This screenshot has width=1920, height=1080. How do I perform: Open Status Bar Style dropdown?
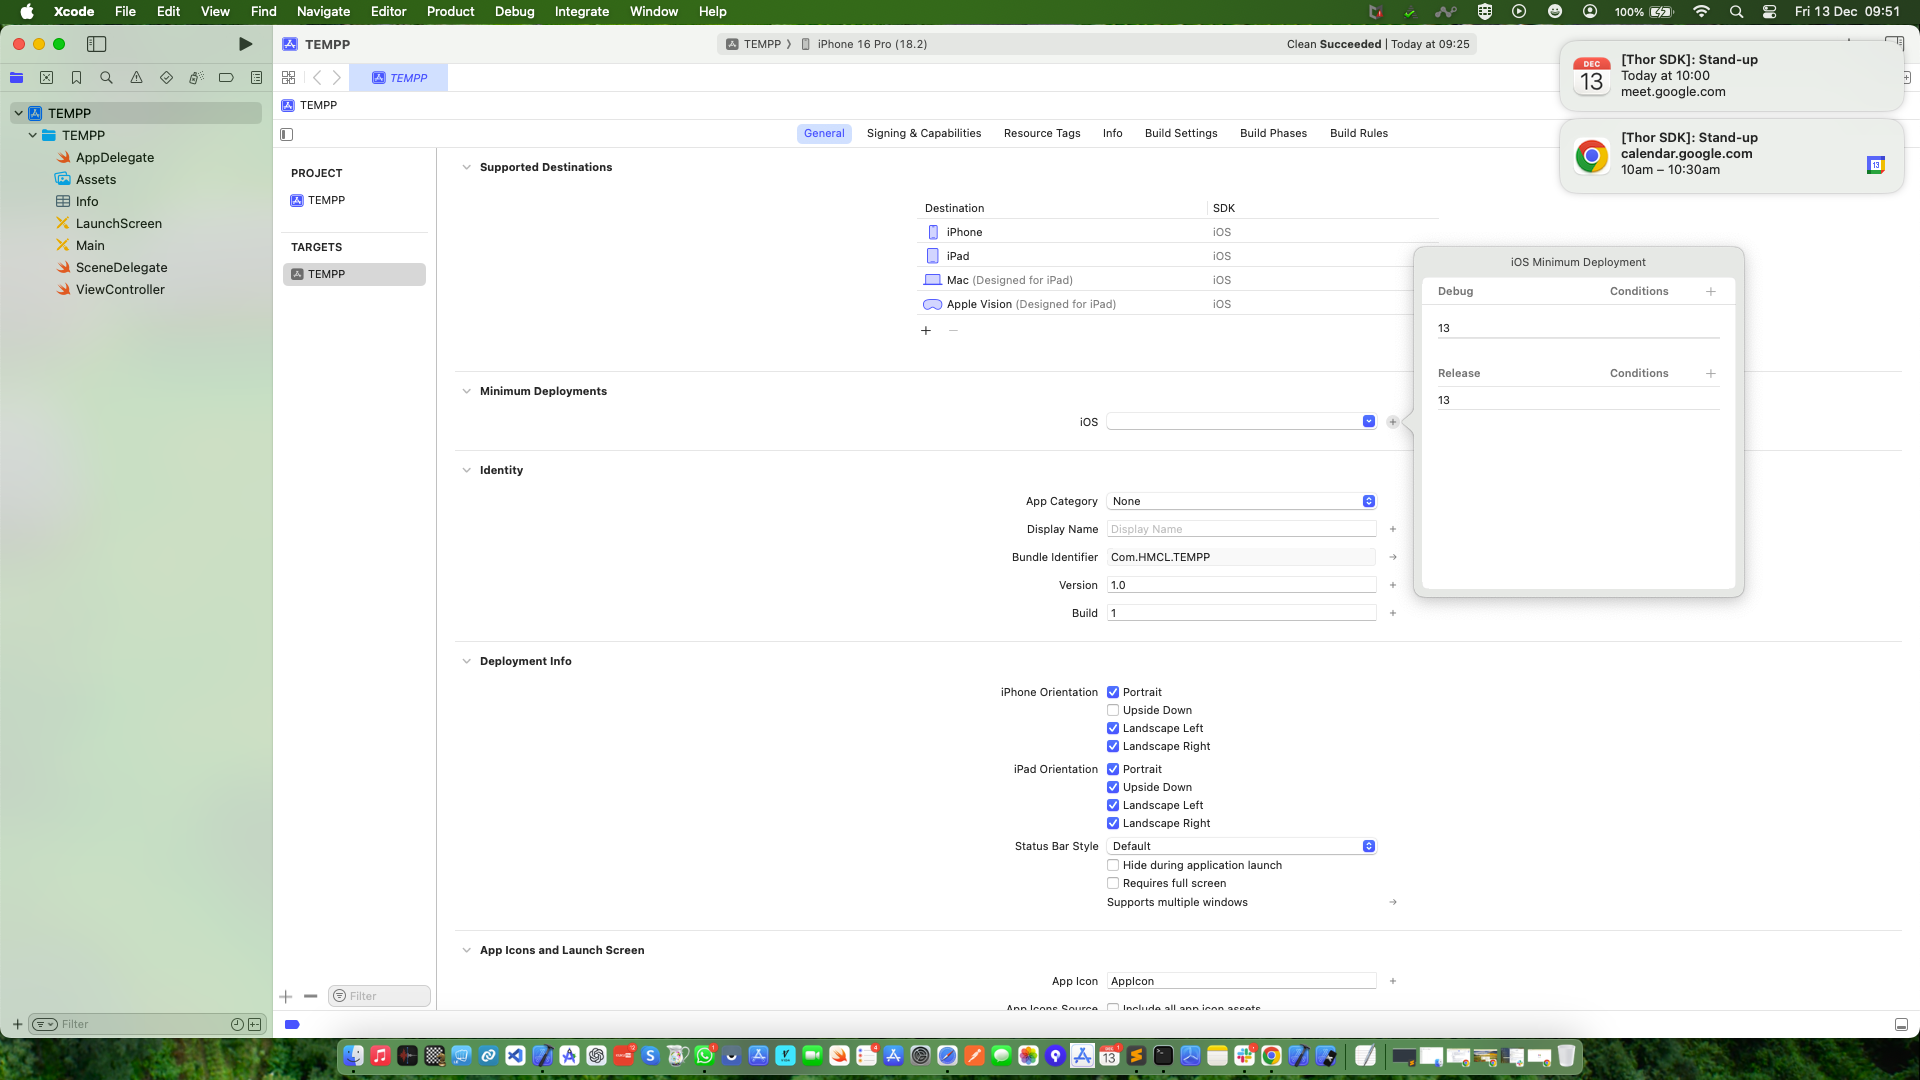click(x=1241, y=846)
